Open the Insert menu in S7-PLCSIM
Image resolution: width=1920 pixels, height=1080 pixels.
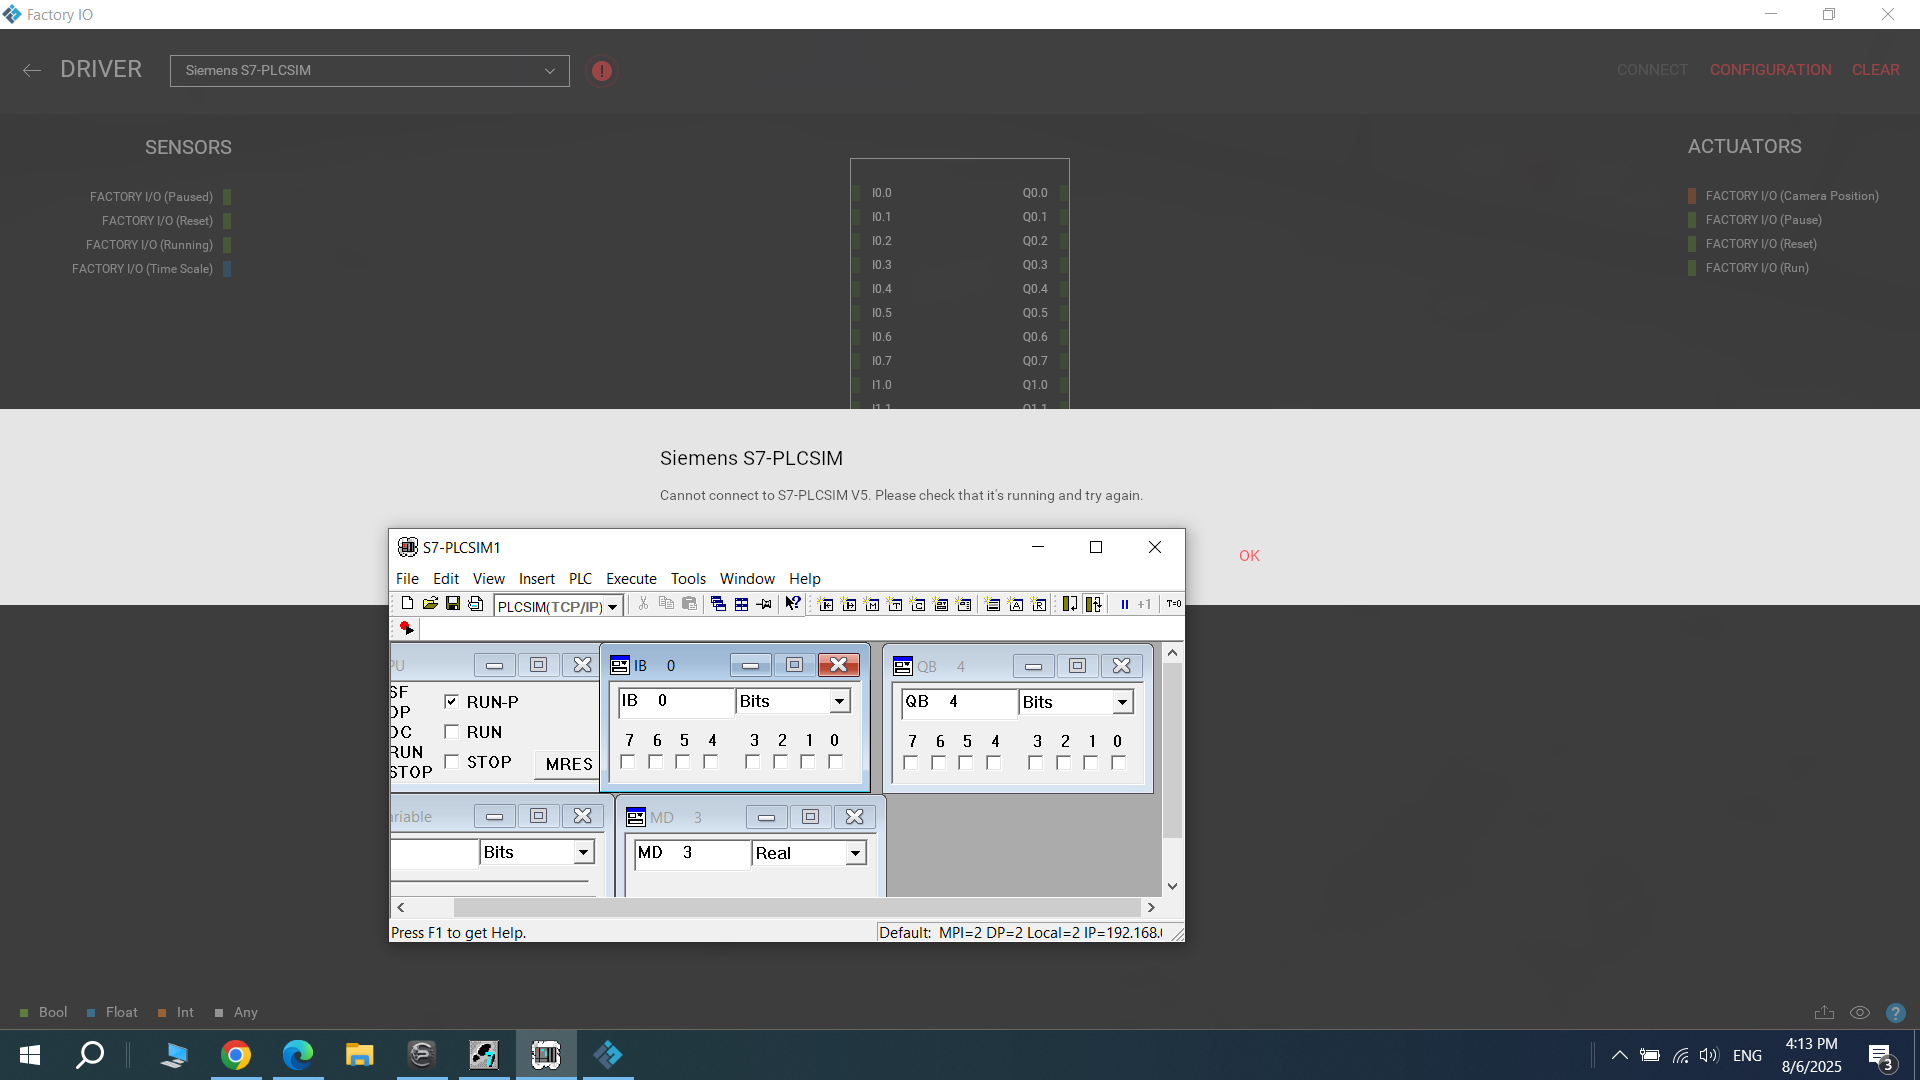537,579
